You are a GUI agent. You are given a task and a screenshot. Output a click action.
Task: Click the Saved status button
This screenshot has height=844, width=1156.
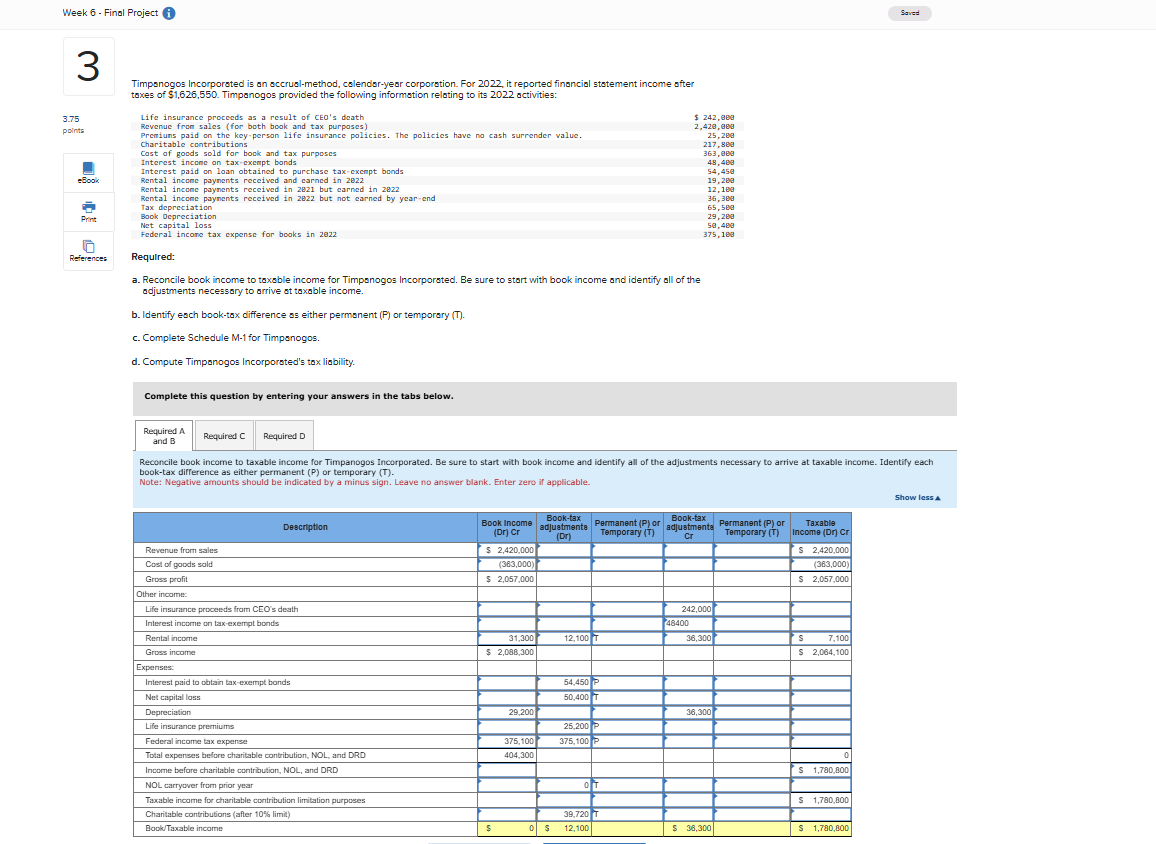click(910, 13)
